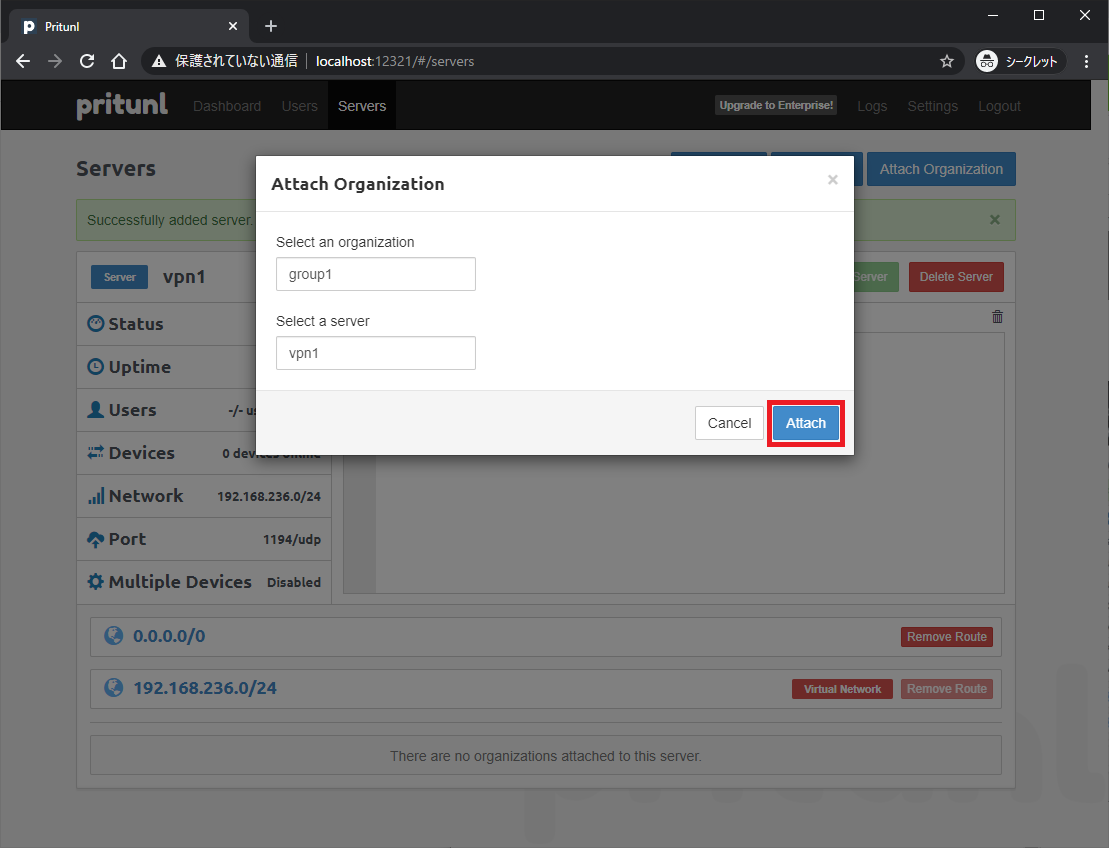Screen dimensions: 1109x848
Task: Click the not secure warning icon
Action: (159, 62)
